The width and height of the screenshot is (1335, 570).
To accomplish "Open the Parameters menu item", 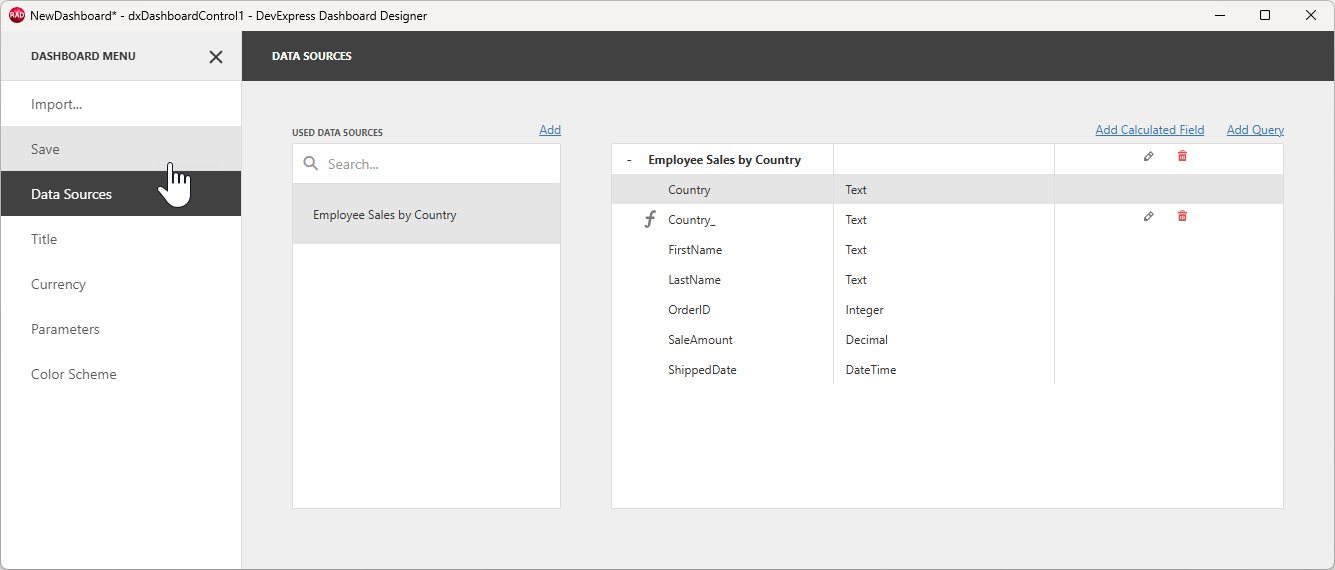I will 121,329.
